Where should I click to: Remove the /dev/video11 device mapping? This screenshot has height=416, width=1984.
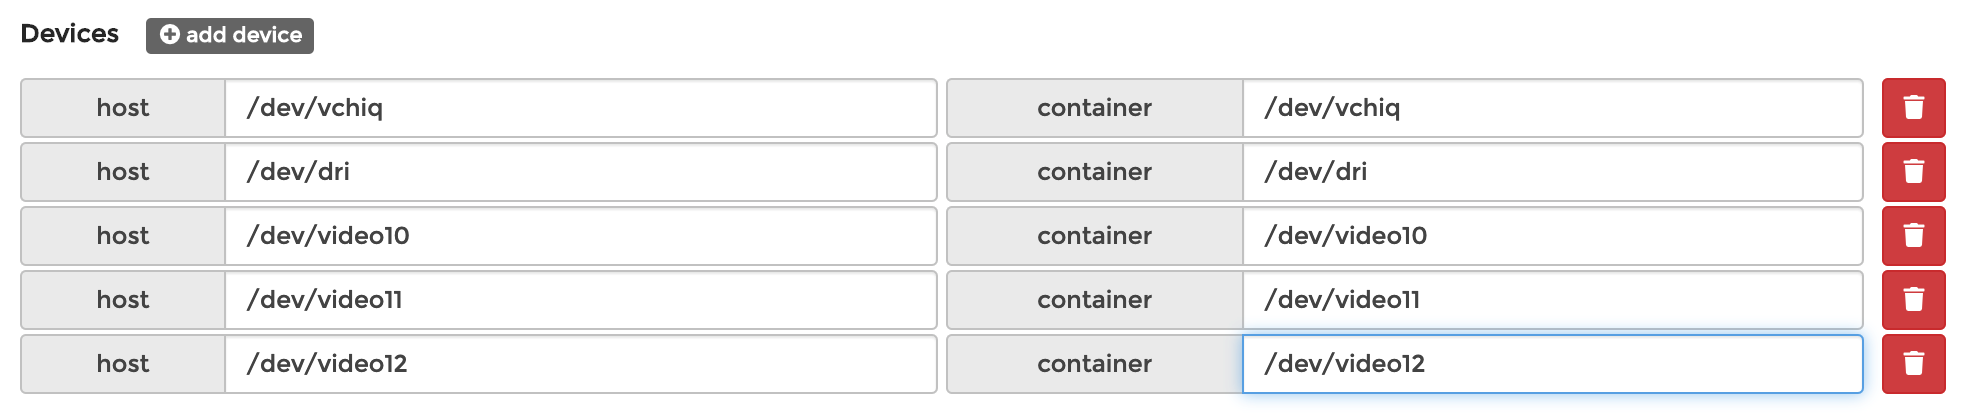coord(1913,300)
